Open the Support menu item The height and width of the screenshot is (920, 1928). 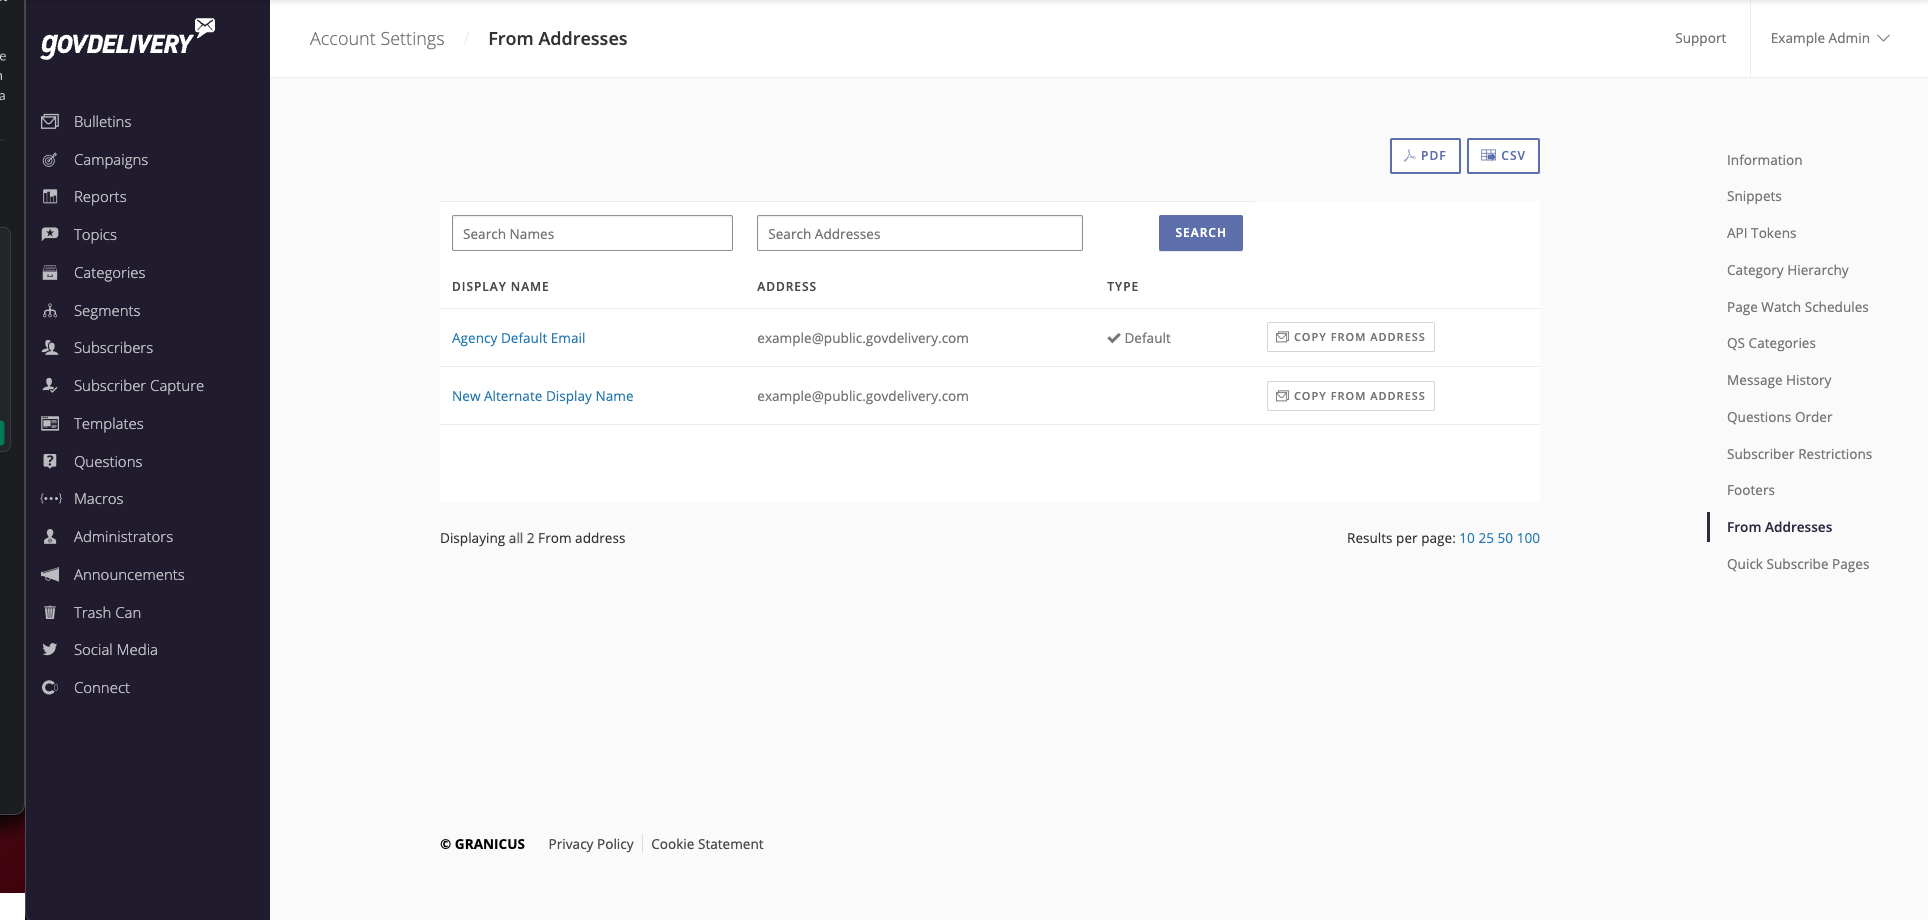[x=1700, y=38]
